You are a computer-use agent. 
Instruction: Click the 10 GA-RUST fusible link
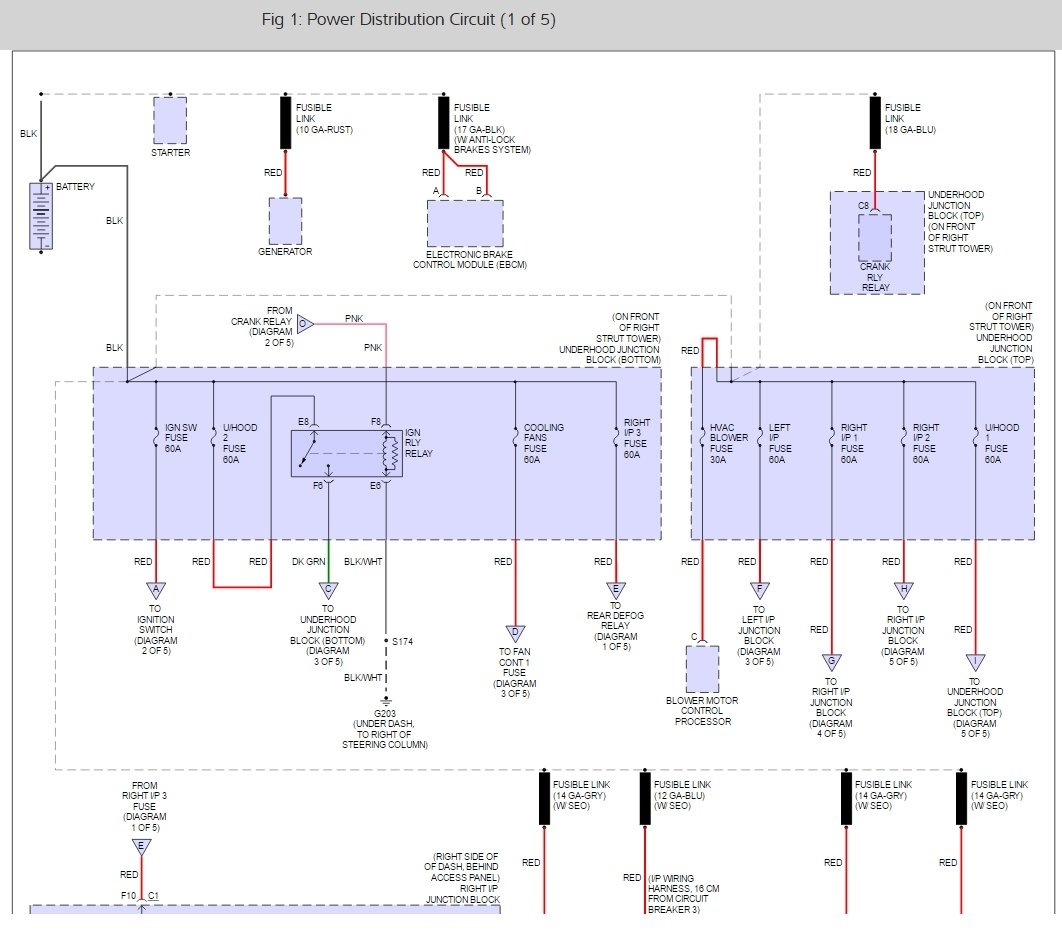click(286, 123)
